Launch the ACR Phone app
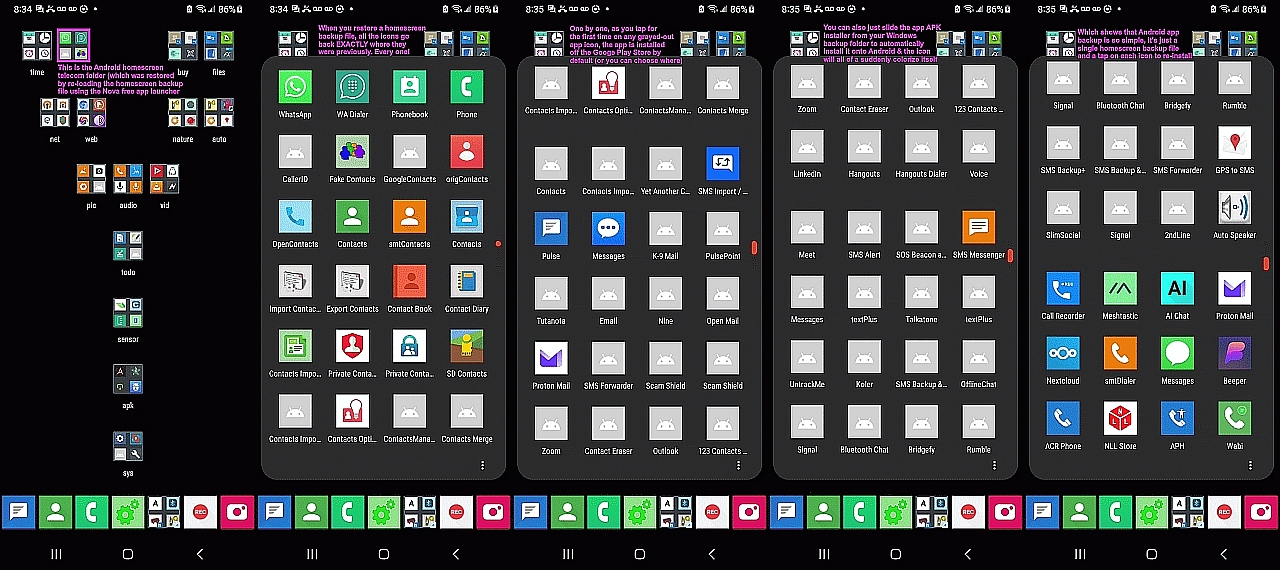Image resolution: width=1280 pixels, height=570 pixels. click(1063, 419)
